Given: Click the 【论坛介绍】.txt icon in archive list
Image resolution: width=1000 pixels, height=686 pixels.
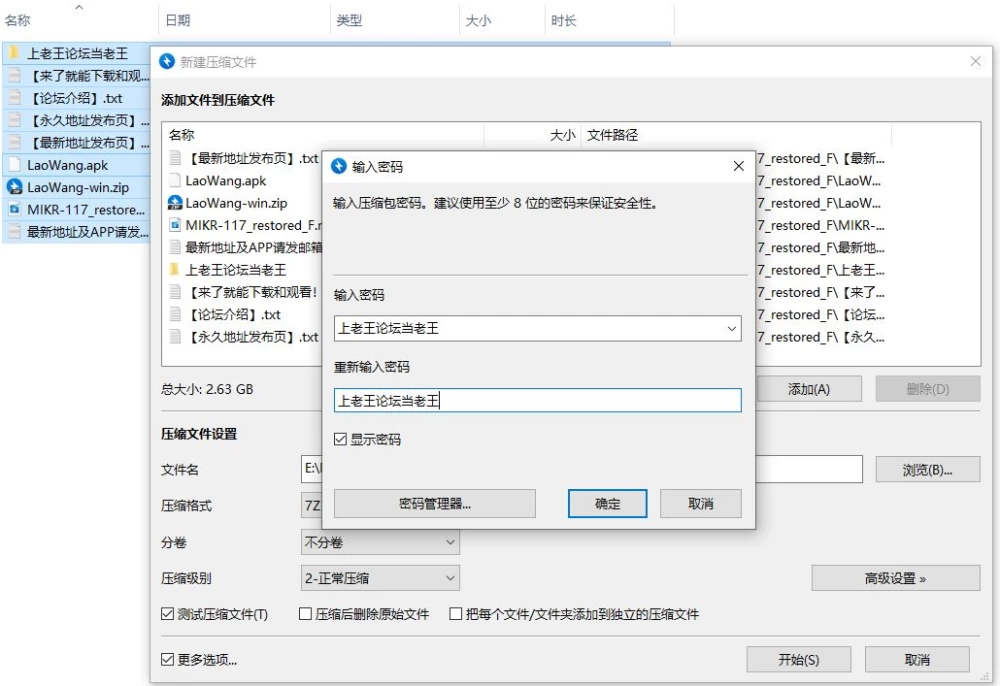Looking at the screenshot, I should coord(175,314).
